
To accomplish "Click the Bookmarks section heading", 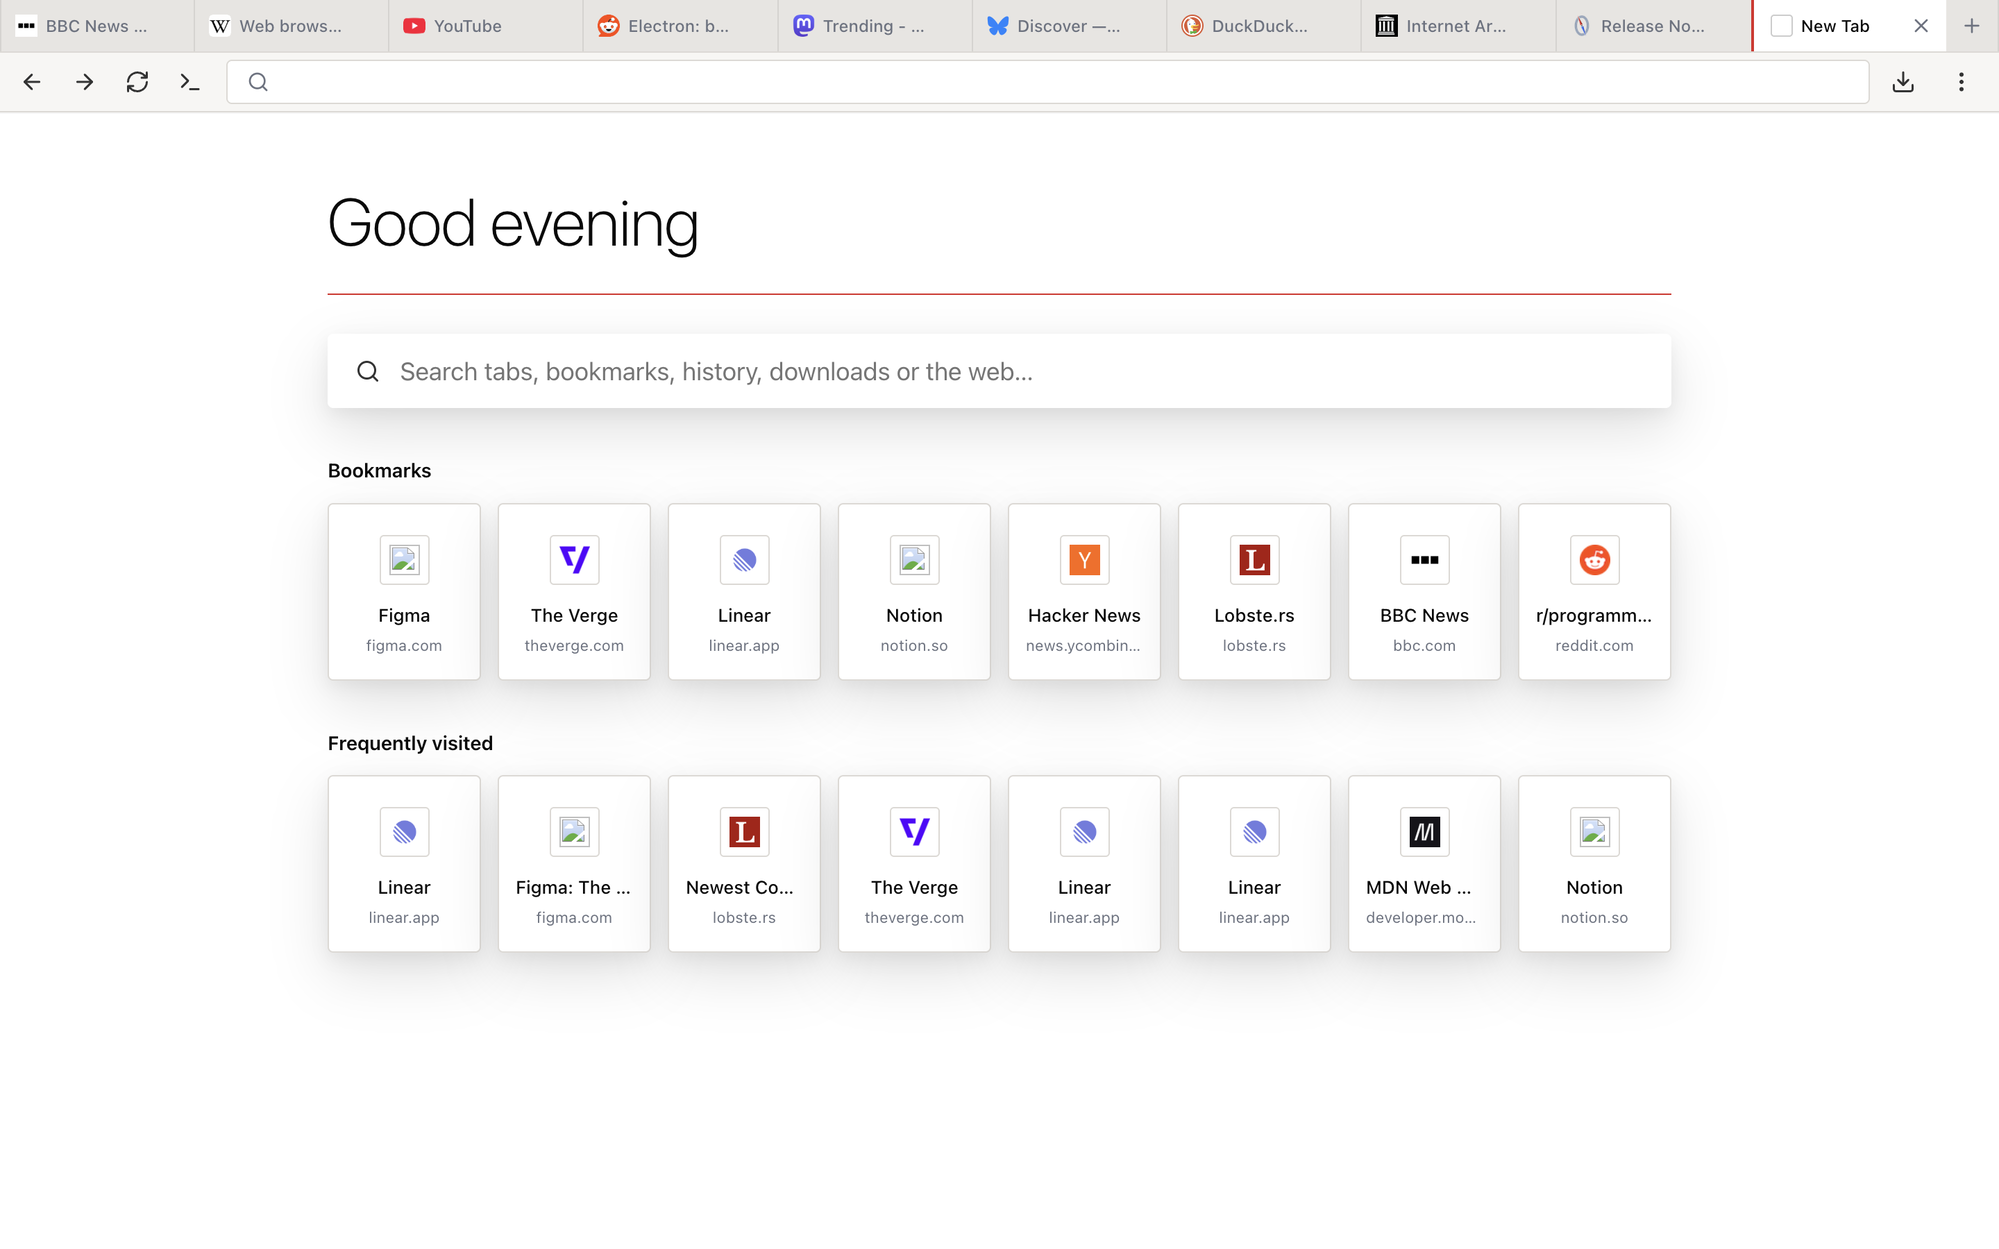I will [x=379, y=471].
